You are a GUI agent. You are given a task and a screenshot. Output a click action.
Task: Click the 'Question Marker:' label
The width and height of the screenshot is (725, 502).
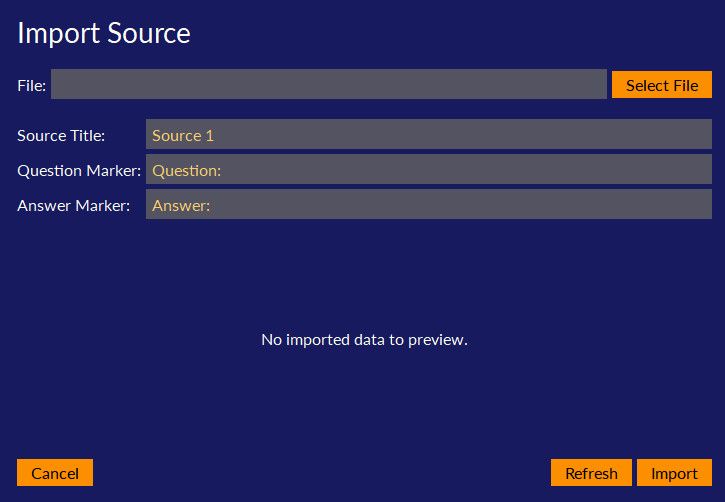[x=79, y=170]
